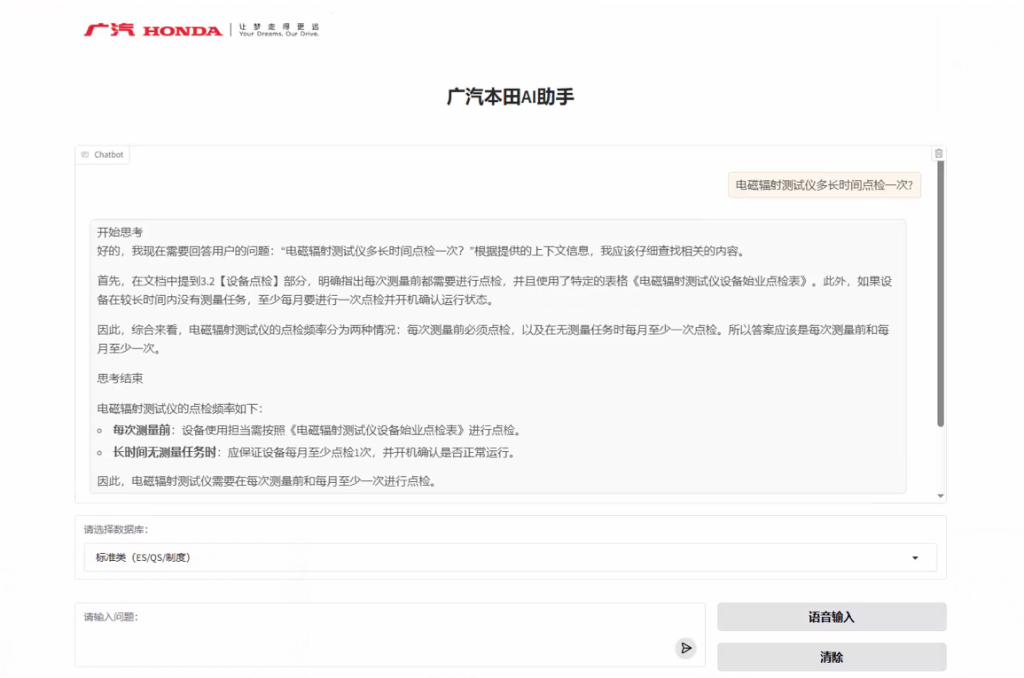Click the chat scrollbar thumb
The image size is (1024, 678).
click(x=940, y=290)
